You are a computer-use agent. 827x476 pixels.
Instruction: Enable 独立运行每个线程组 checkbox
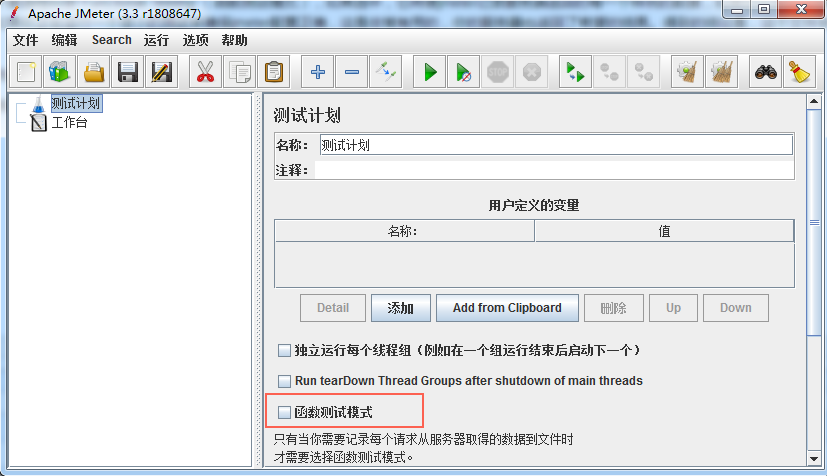click(x=284, y=351)
